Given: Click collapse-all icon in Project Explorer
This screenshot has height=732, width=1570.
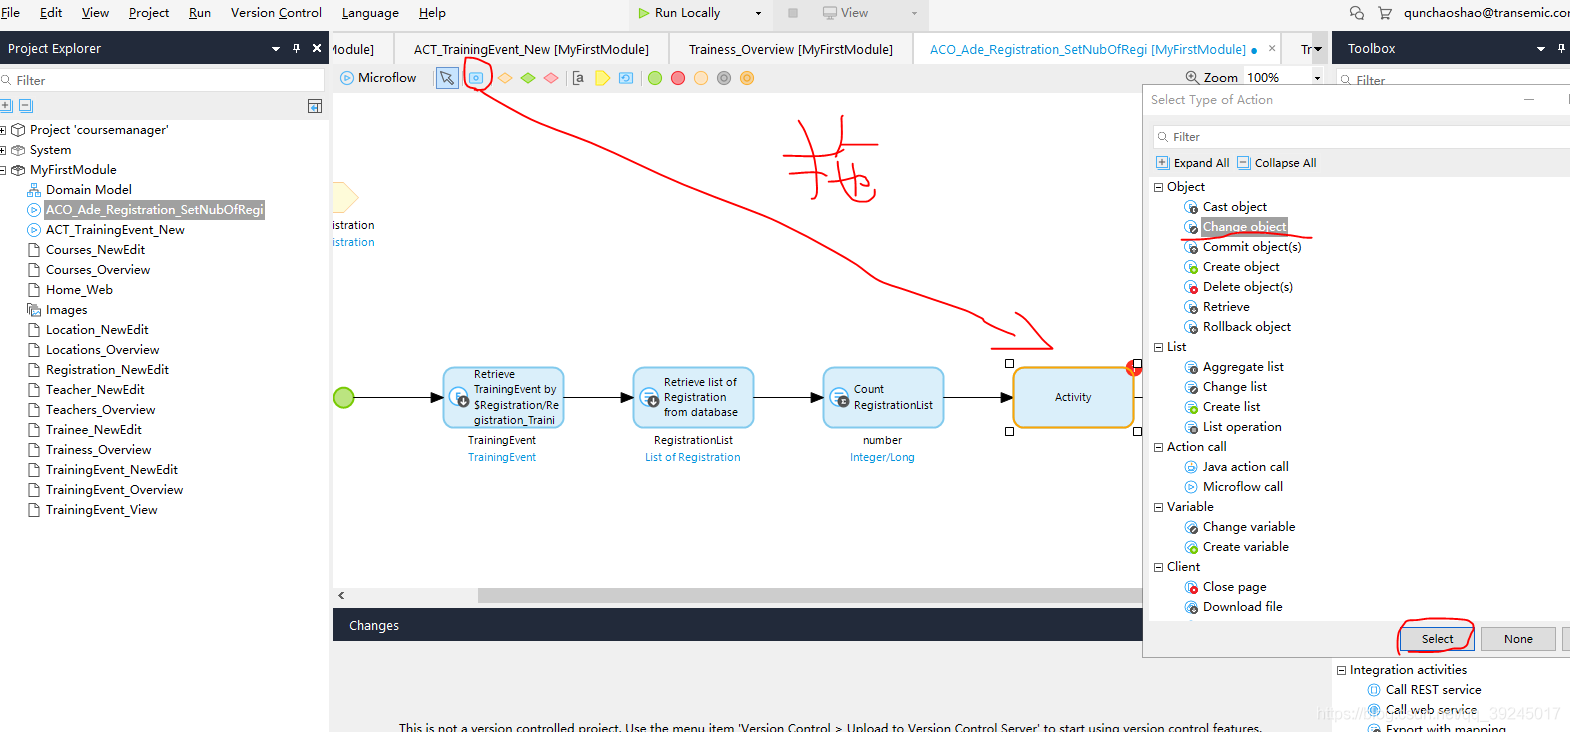Looking at the screenshot, I should click(26, 106).
